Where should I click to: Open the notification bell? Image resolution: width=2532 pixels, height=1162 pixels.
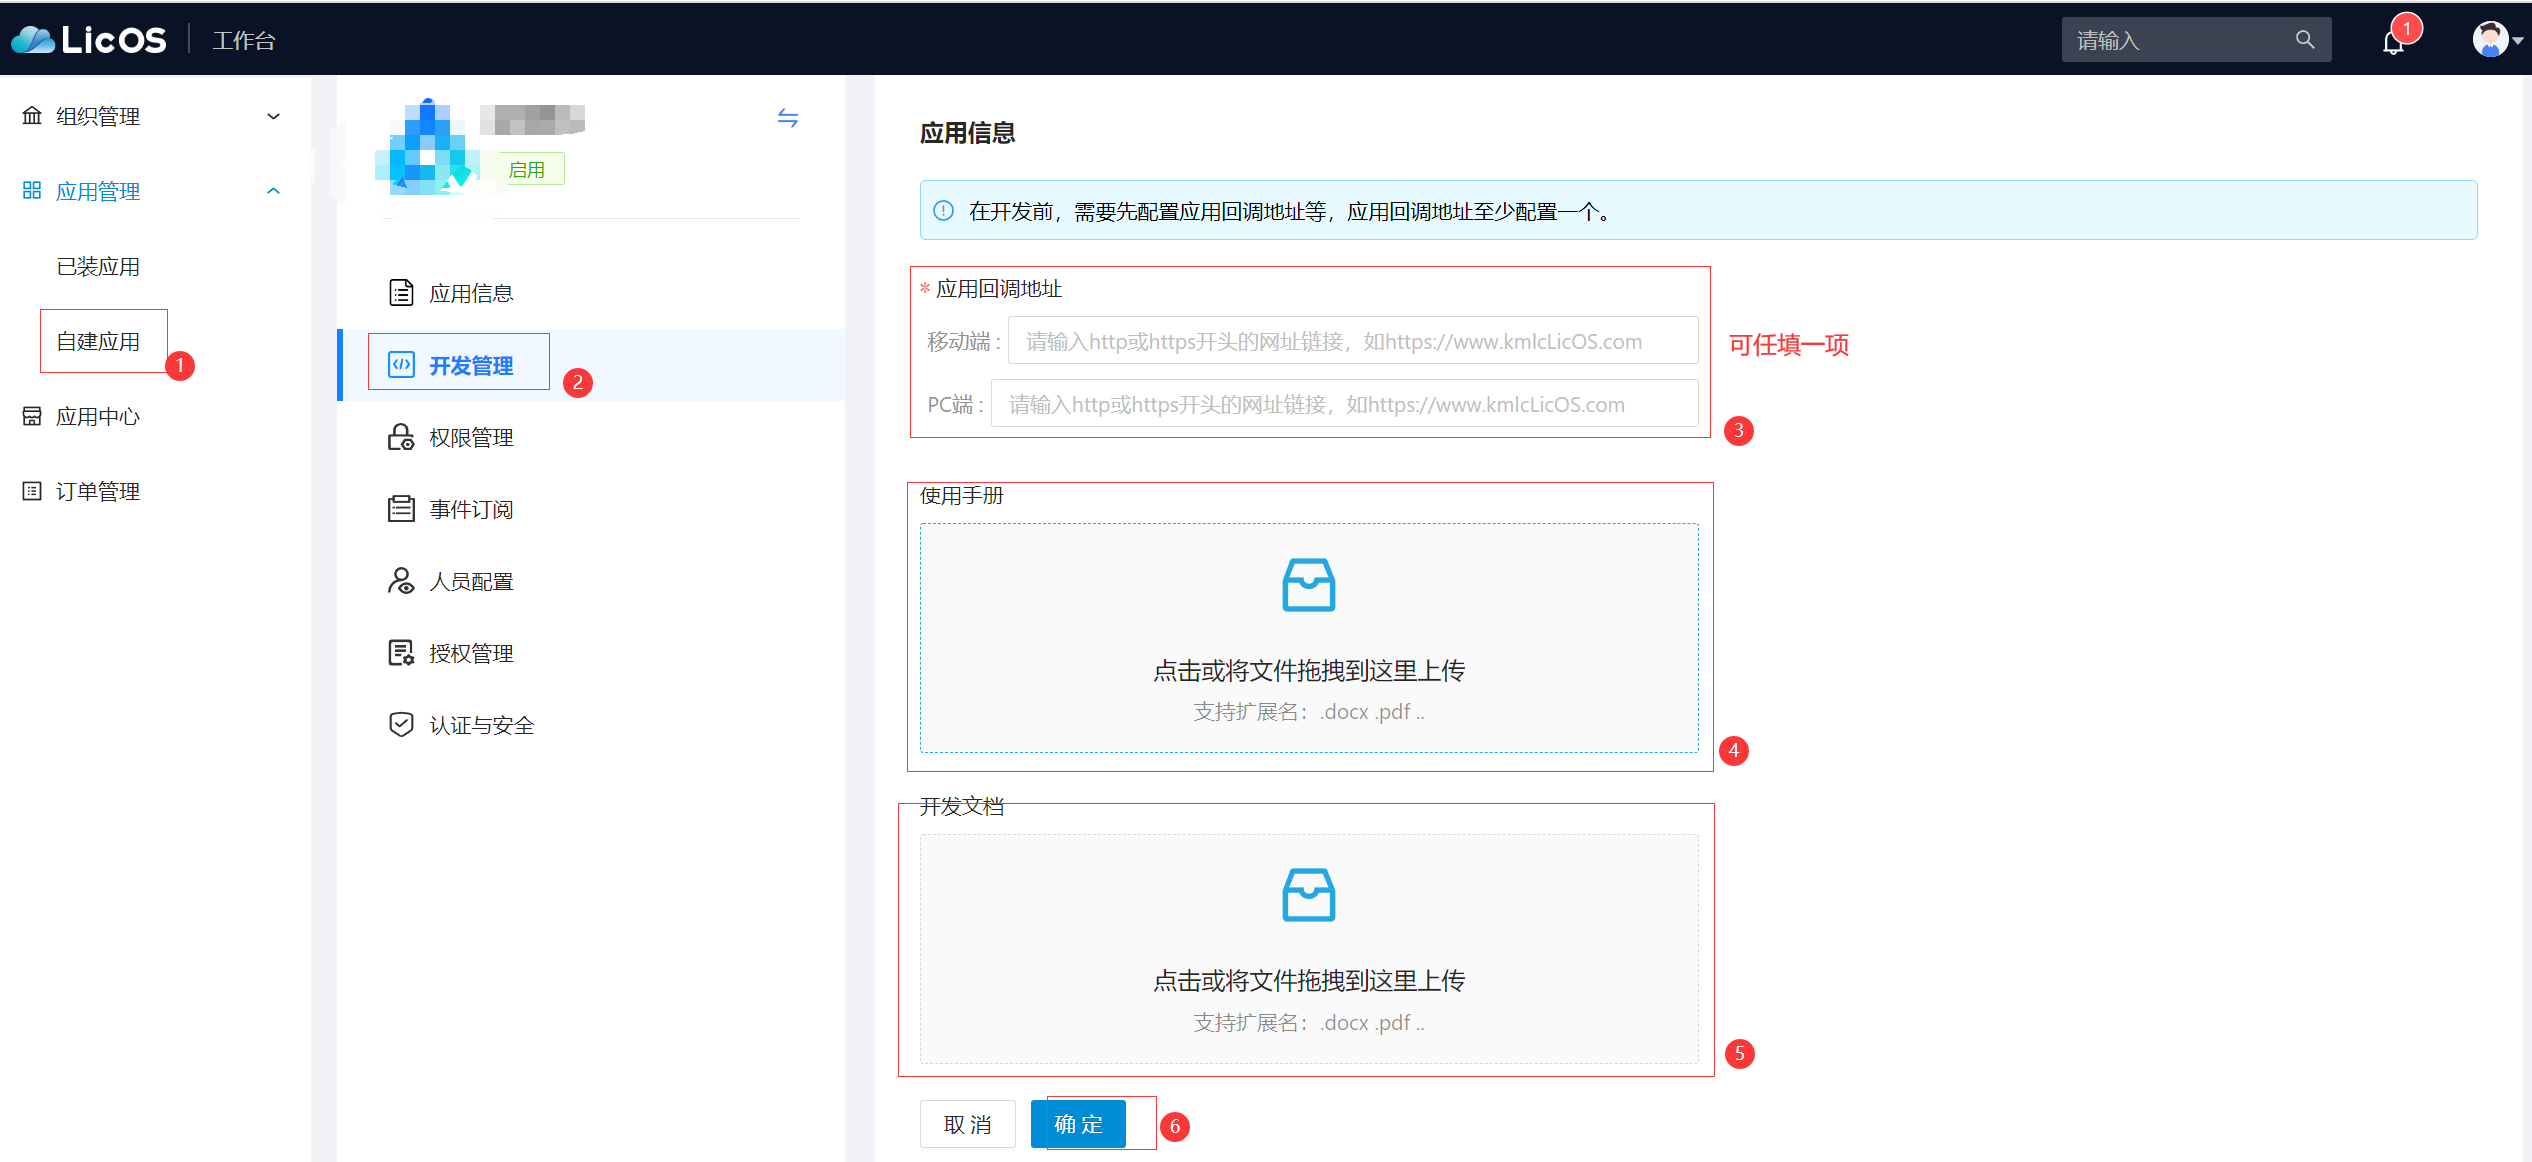2393,42
